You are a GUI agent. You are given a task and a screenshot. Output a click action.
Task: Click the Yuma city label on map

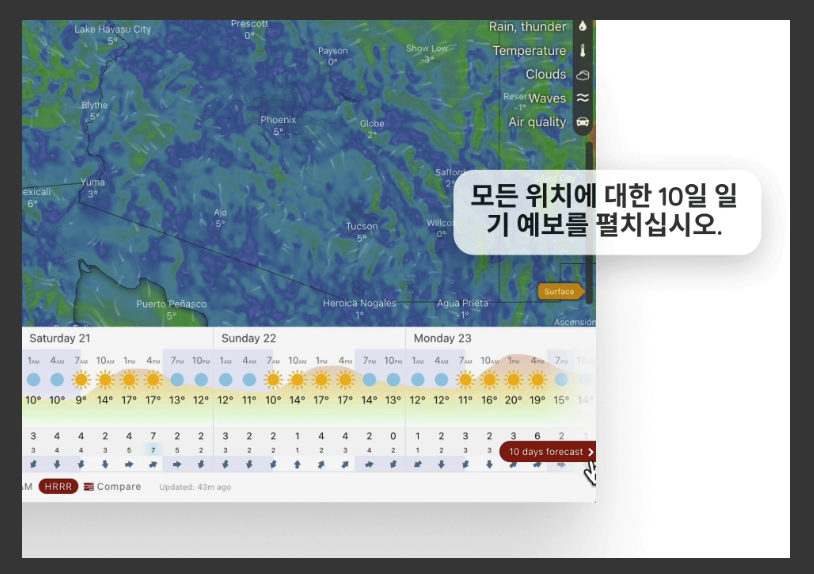click(x=92, y=182)
